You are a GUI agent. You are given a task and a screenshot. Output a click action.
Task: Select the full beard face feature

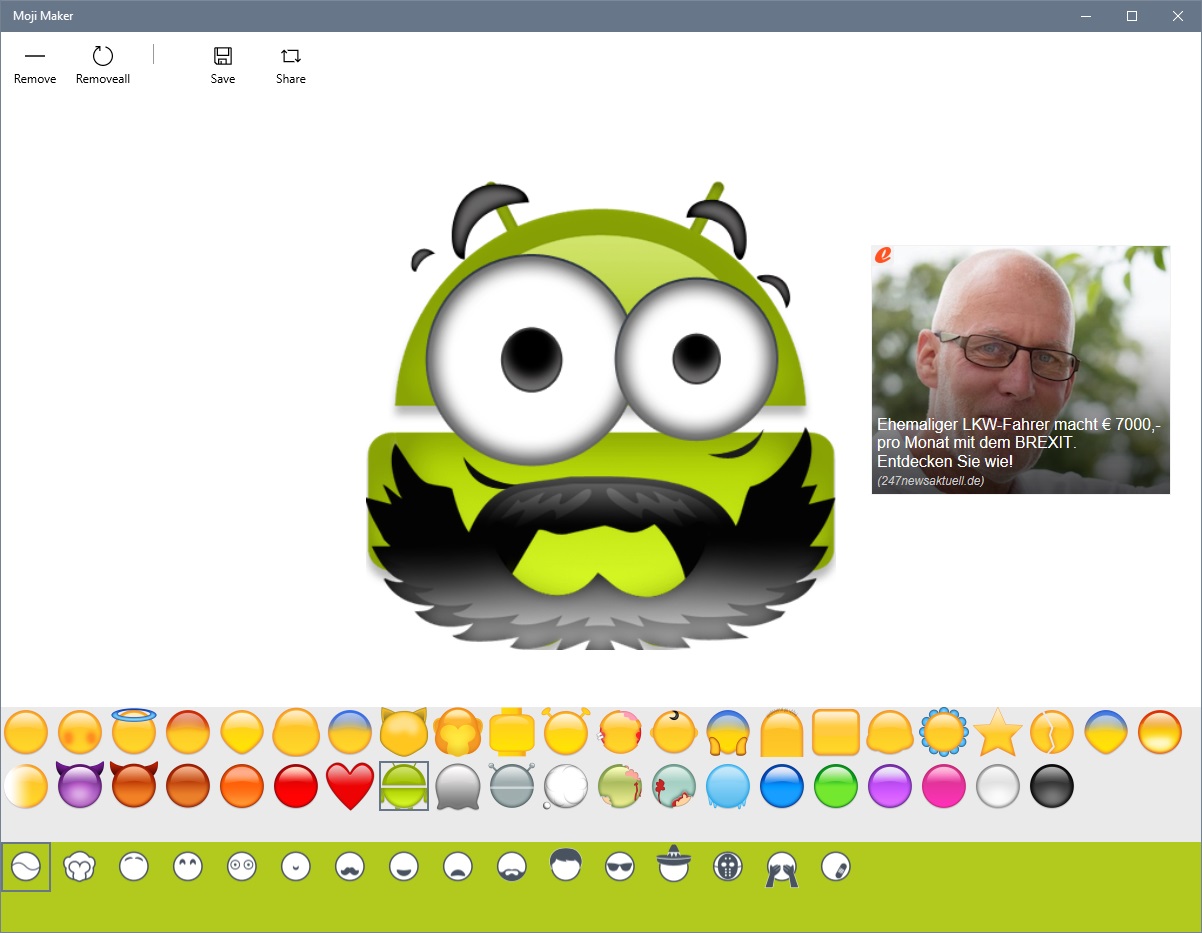click(511, 867)
